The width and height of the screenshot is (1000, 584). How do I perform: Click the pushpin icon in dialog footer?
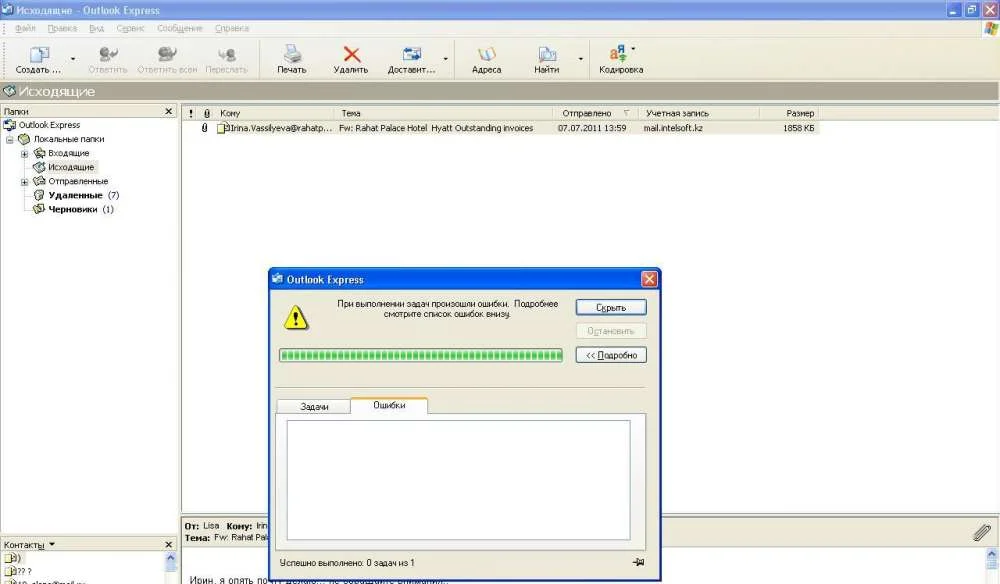638,562
